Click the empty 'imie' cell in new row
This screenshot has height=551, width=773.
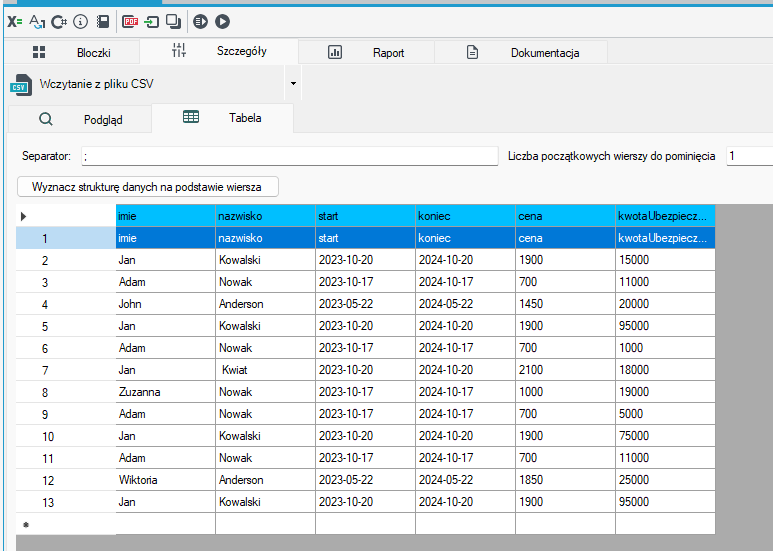tap(166, 524)
